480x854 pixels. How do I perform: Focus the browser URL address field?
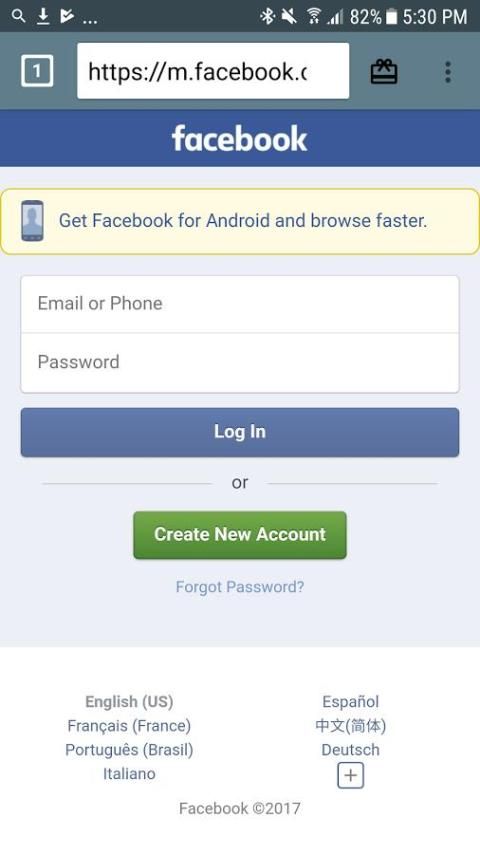coord(213,71)
